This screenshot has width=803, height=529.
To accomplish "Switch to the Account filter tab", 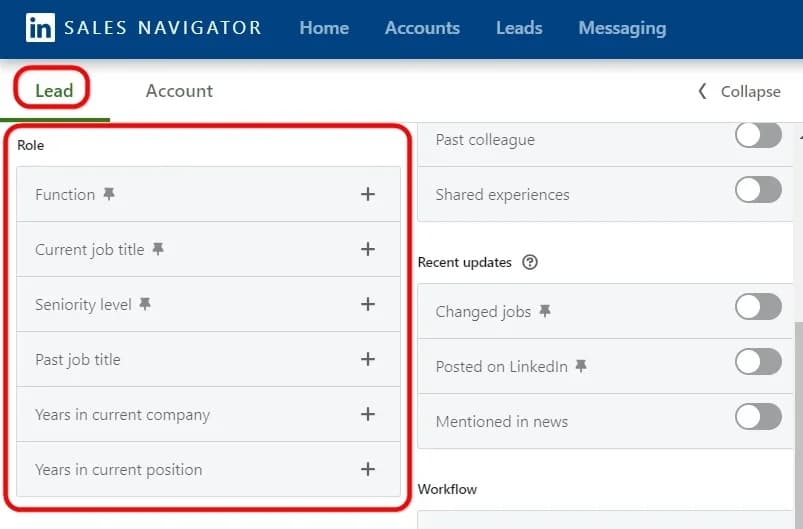I will click(179, 91).
